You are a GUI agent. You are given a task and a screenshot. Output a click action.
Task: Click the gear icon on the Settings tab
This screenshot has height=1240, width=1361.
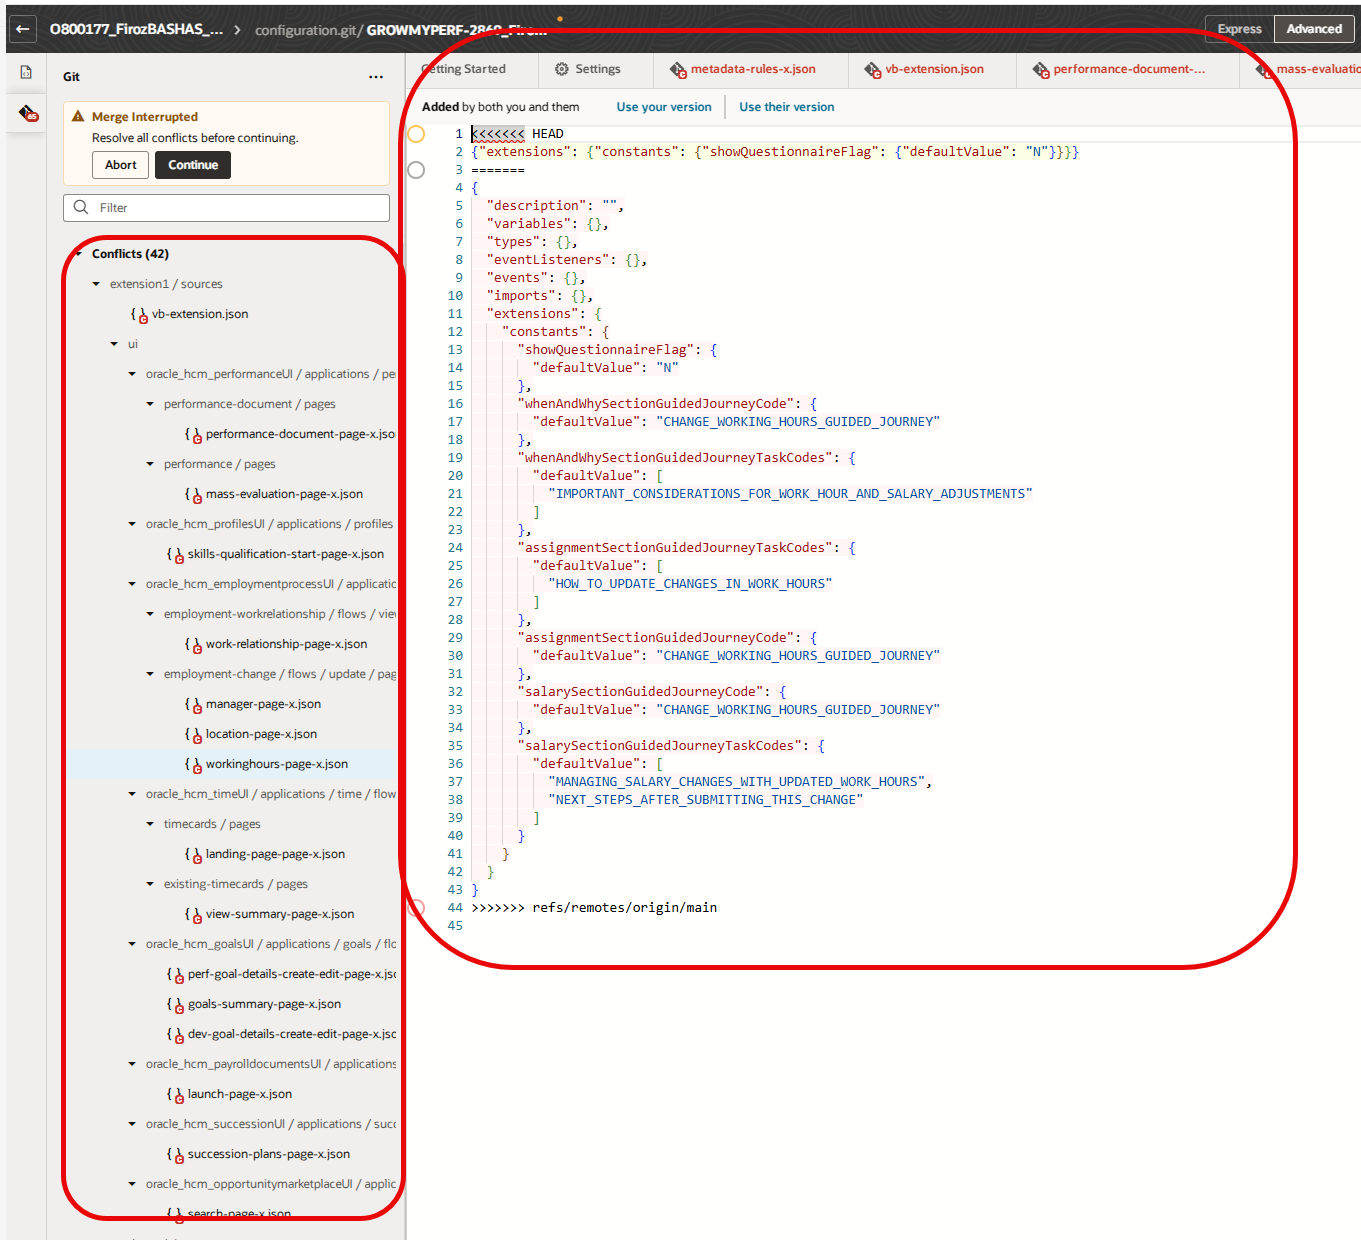(561, 70)
